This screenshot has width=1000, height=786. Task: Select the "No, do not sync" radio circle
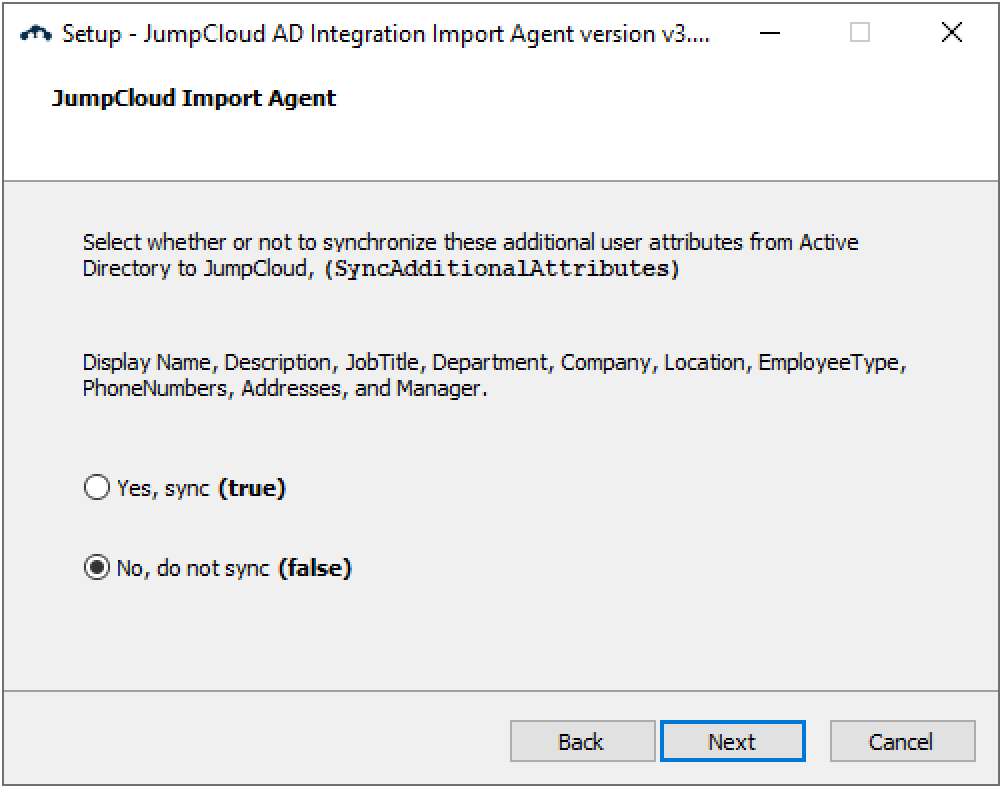(x=96, y=568)
